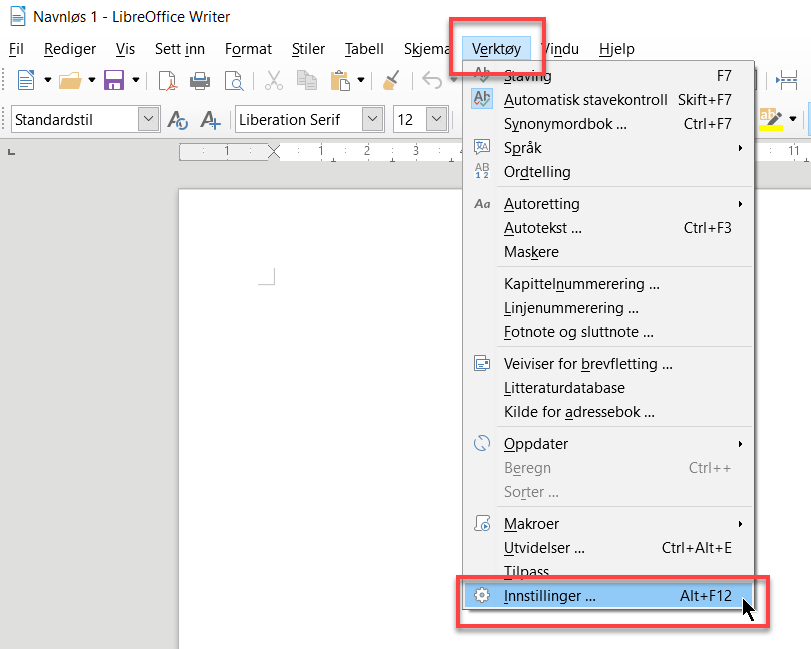The height and width of the screenshot is (649, 811).
Task: Click the New document icon
Action: [x=25, y=80]
